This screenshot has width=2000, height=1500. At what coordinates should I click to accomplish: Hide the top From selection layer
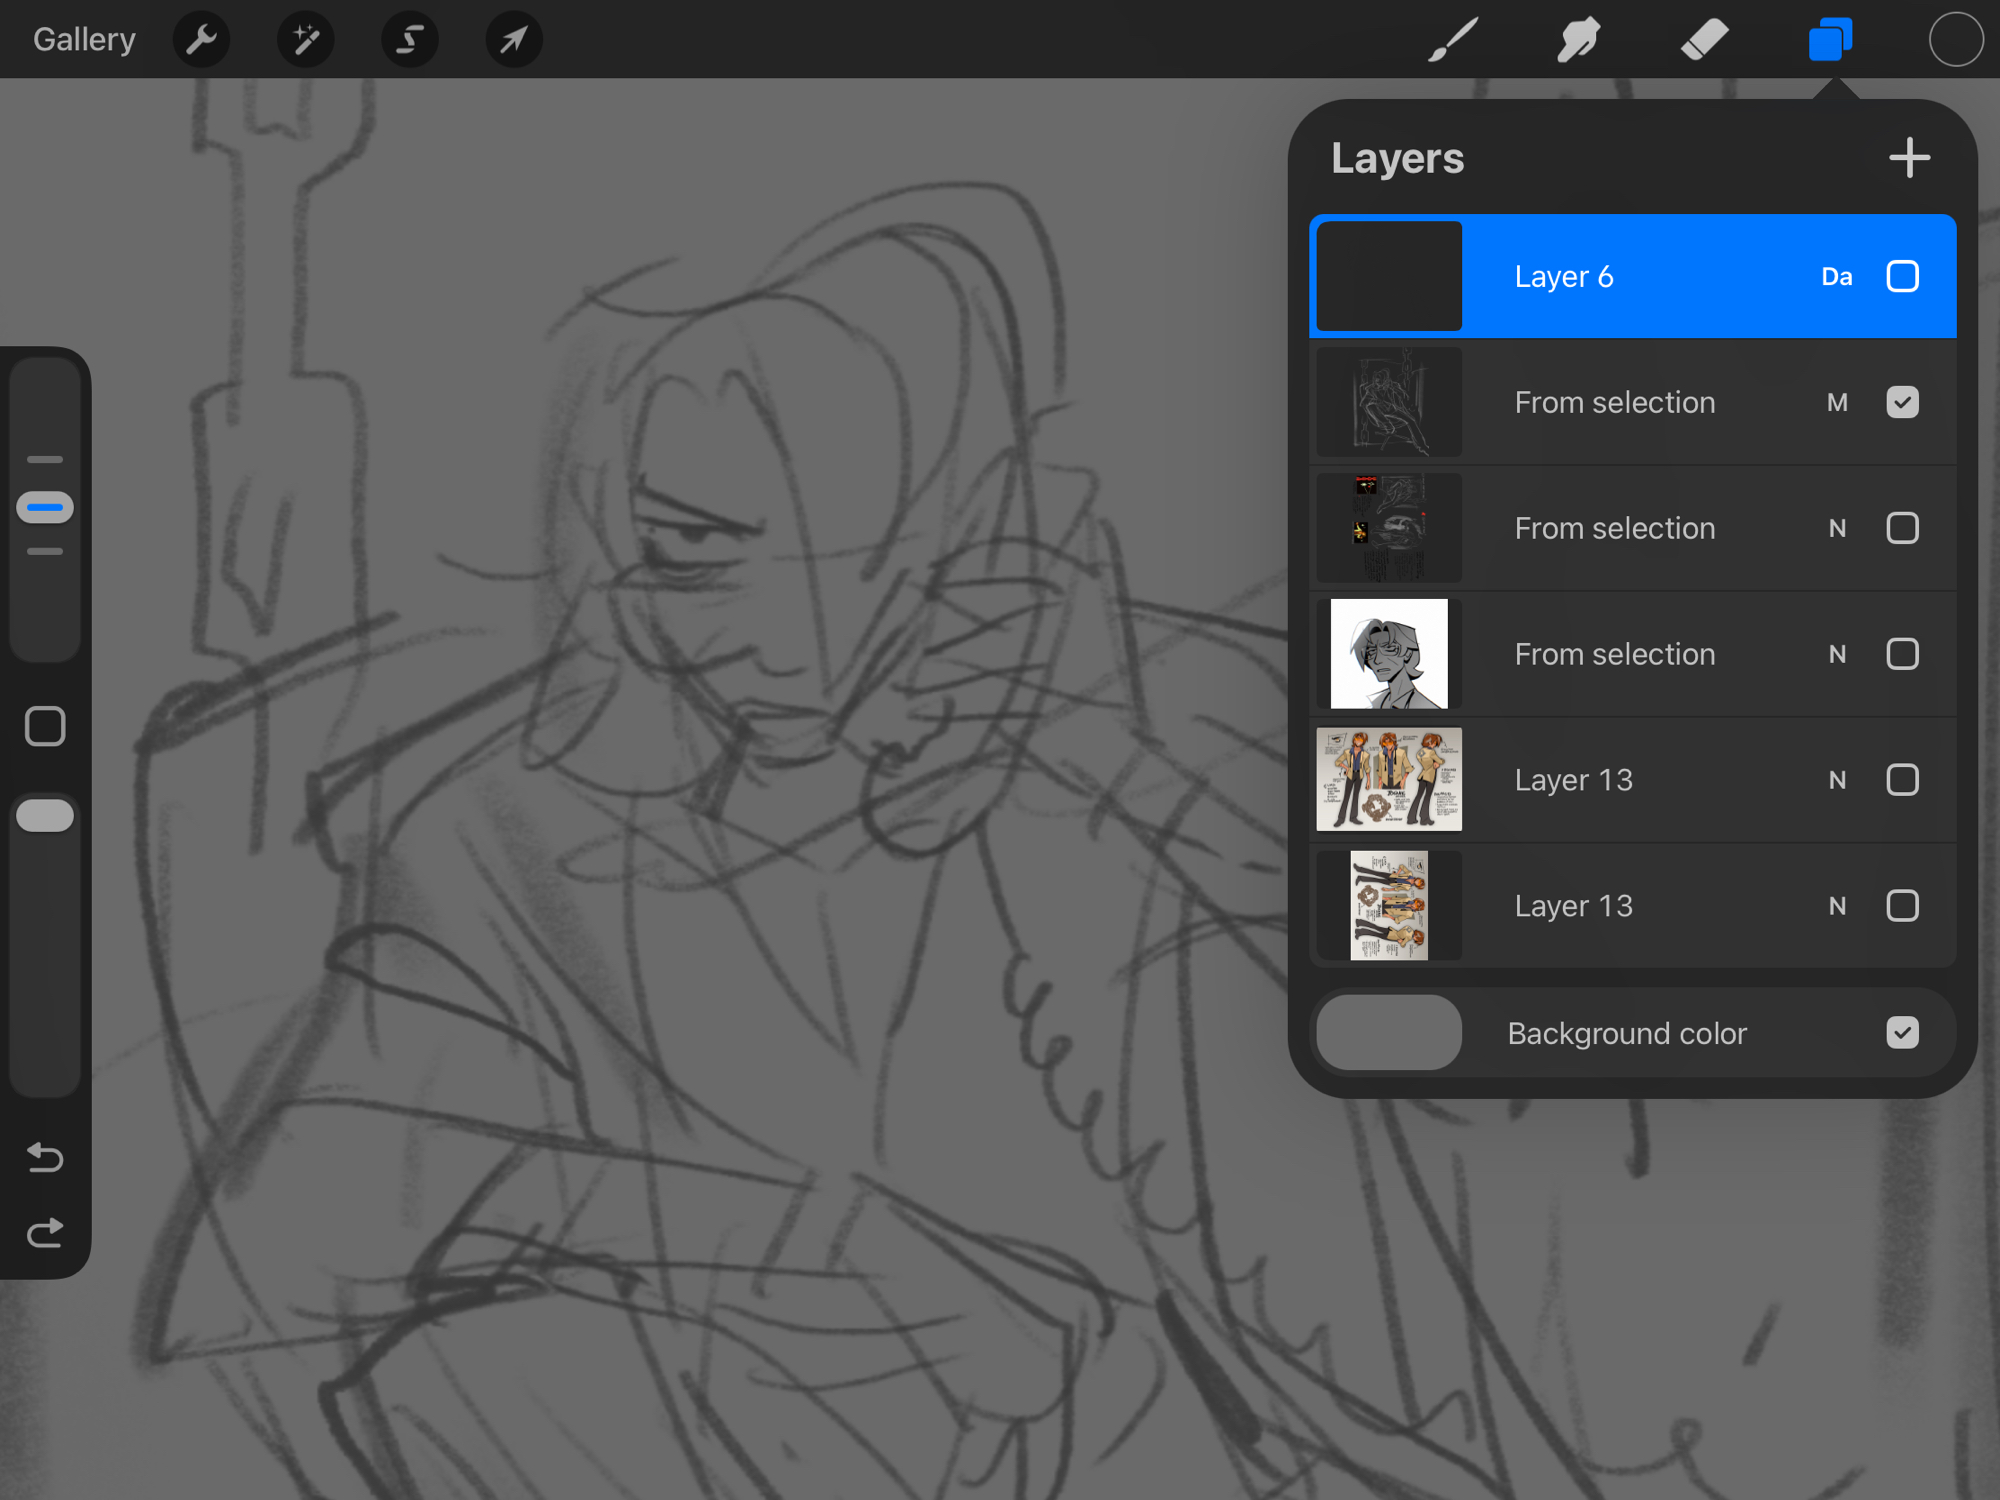pos(1902,402)
